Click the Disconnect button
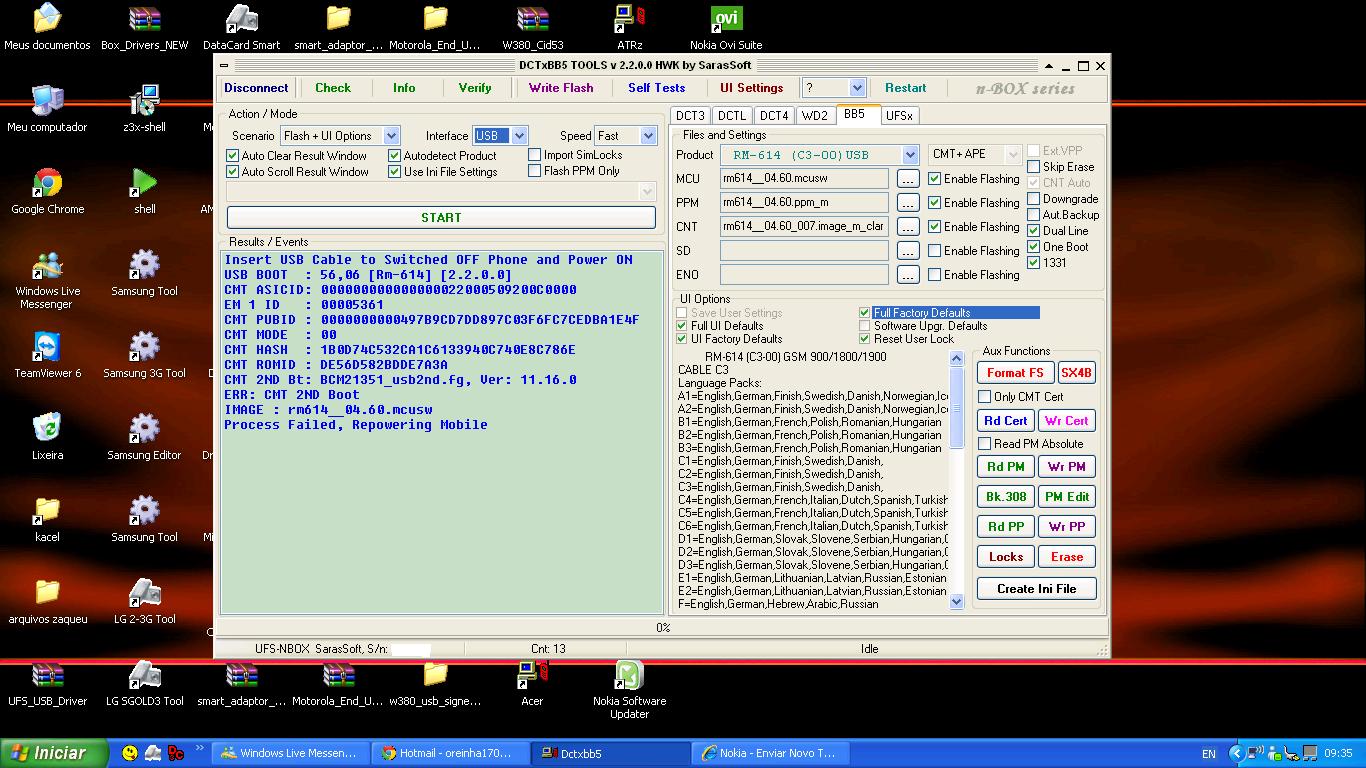The height and width of the screenshot is (768, 1366). click(x=256, y=88)
